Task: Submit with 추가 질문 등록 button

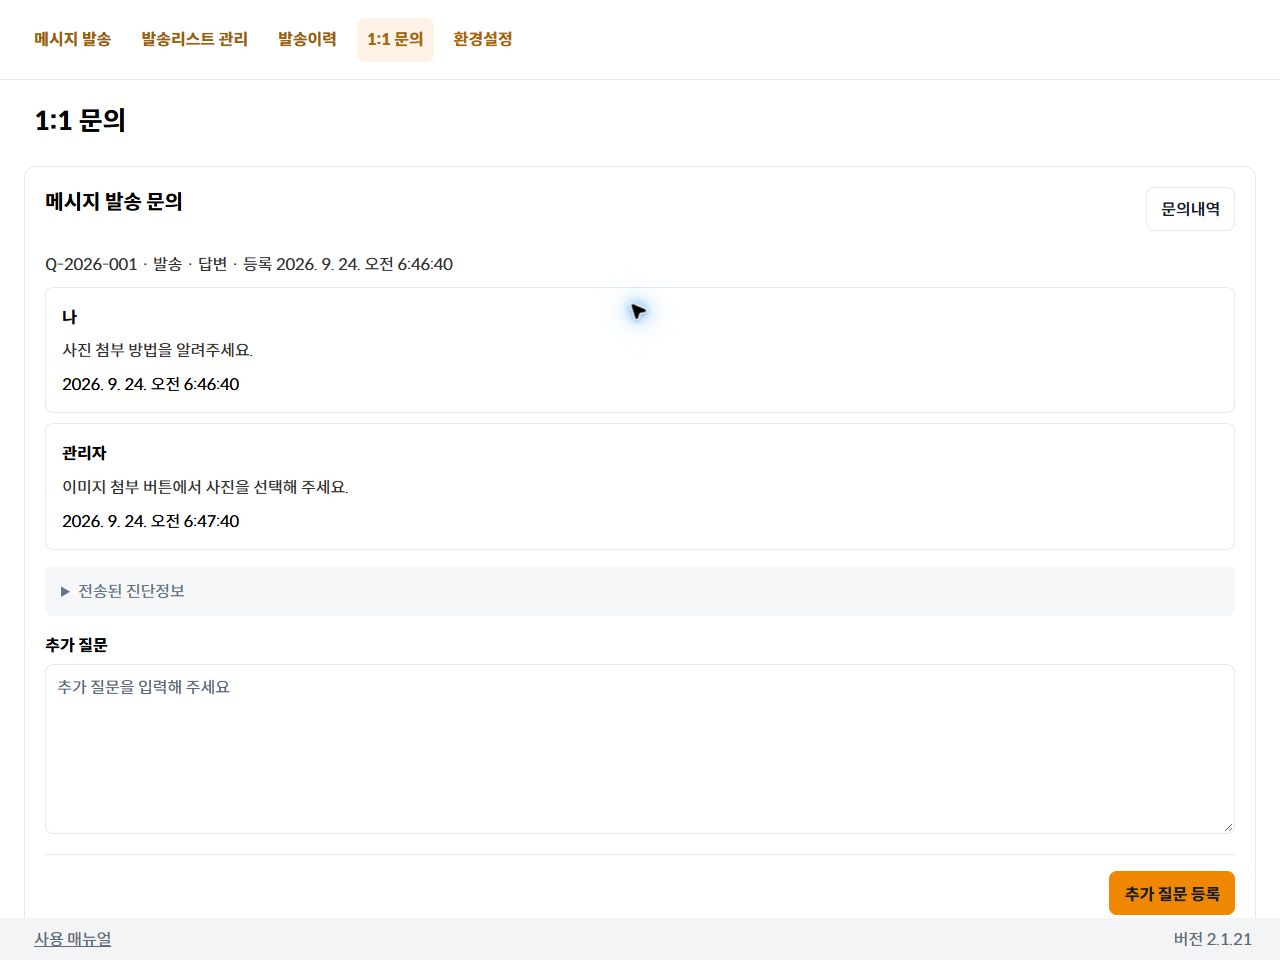Action: 1172,893
